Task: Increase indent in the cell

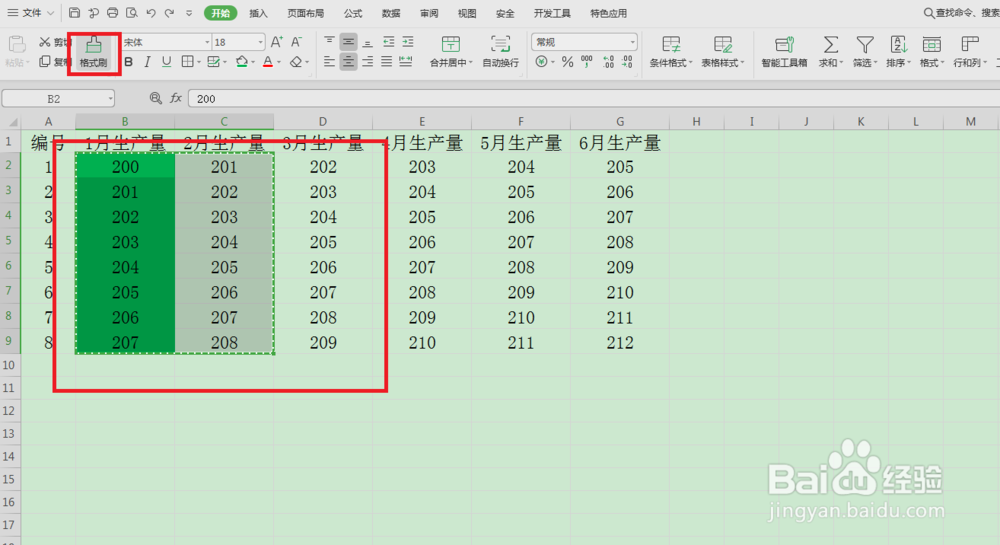Action: [x=408, y=42]
